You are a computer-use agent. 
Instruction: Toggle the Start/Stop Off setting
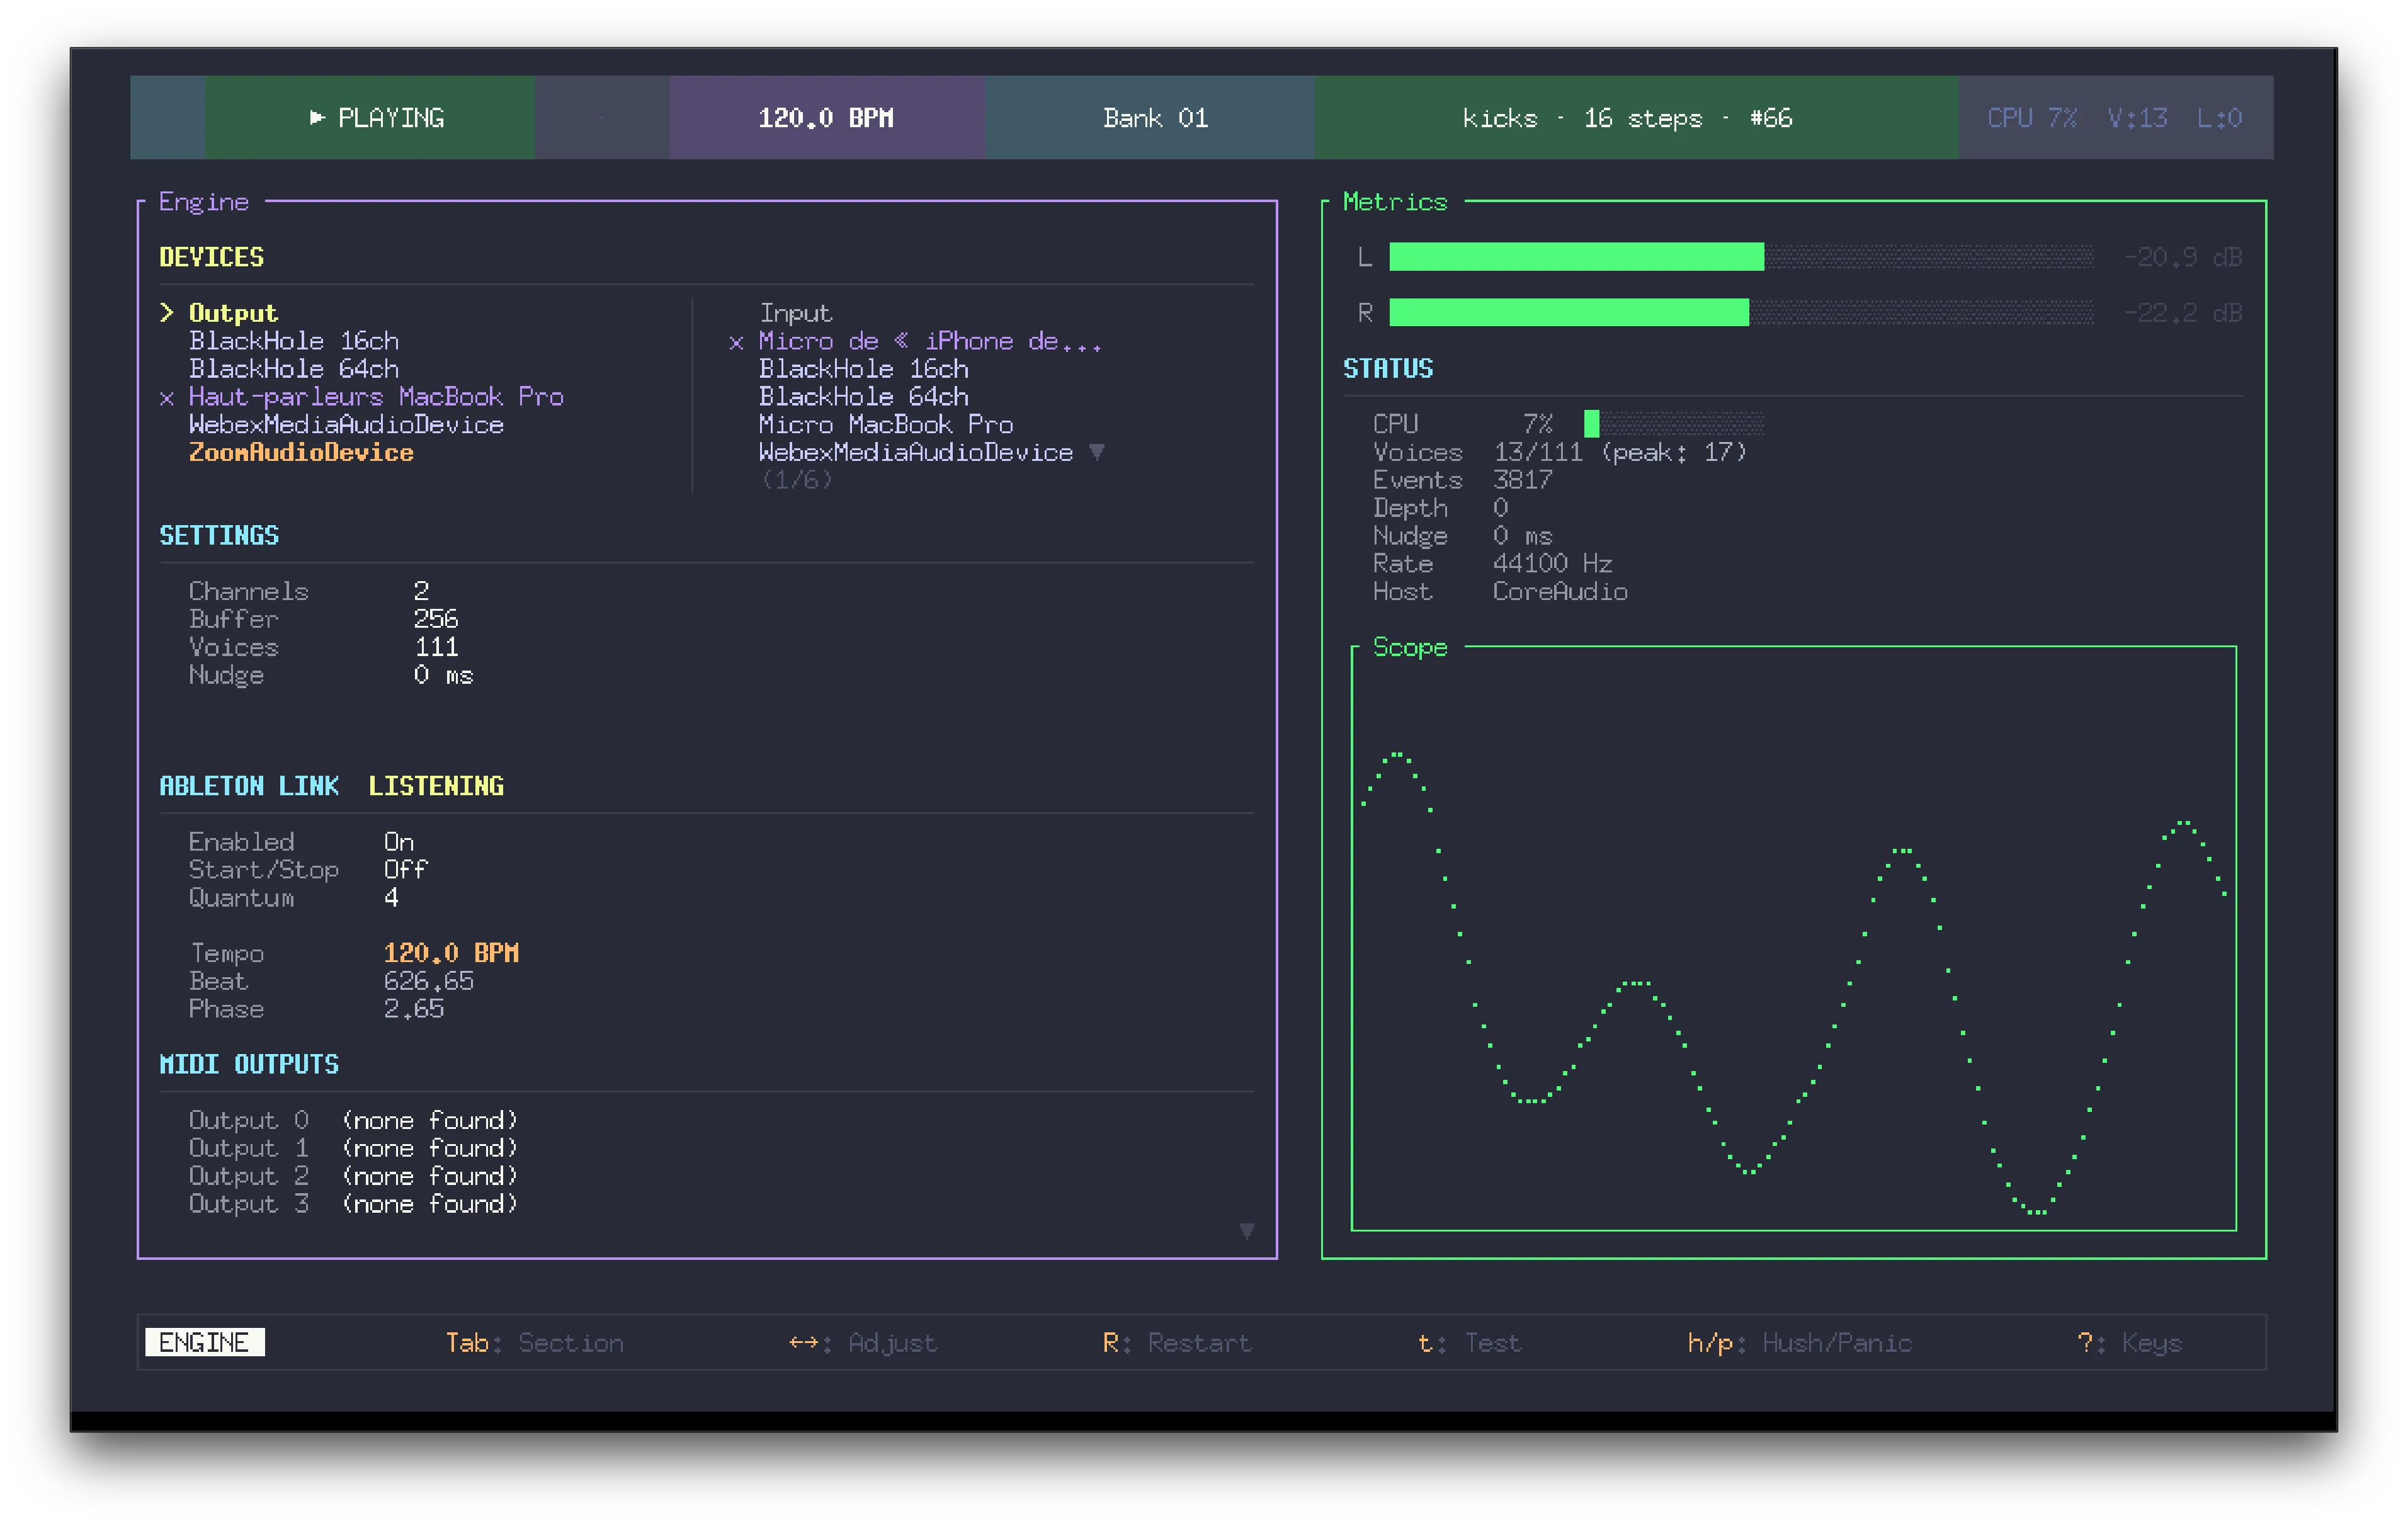click(x=405, y=870)
